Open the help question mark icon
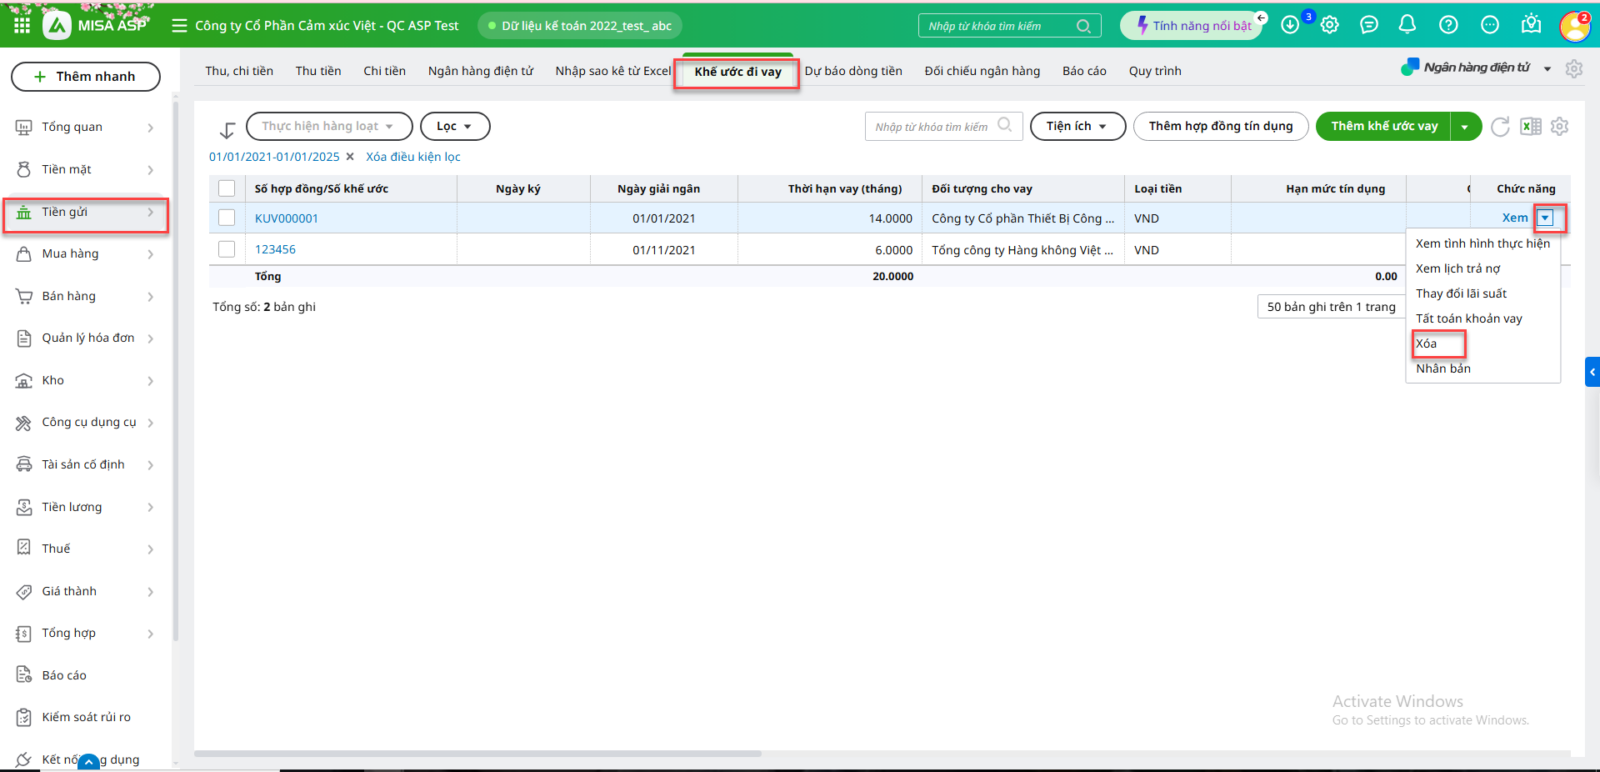Screen dimensions: 1600x772 tap(1448, 25)
